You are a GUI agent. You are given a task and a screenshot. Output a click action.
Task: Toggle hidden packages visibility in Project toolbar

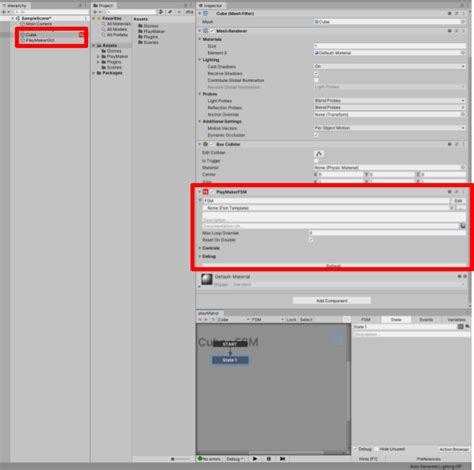pyautogui.click(x=189, y=12)
